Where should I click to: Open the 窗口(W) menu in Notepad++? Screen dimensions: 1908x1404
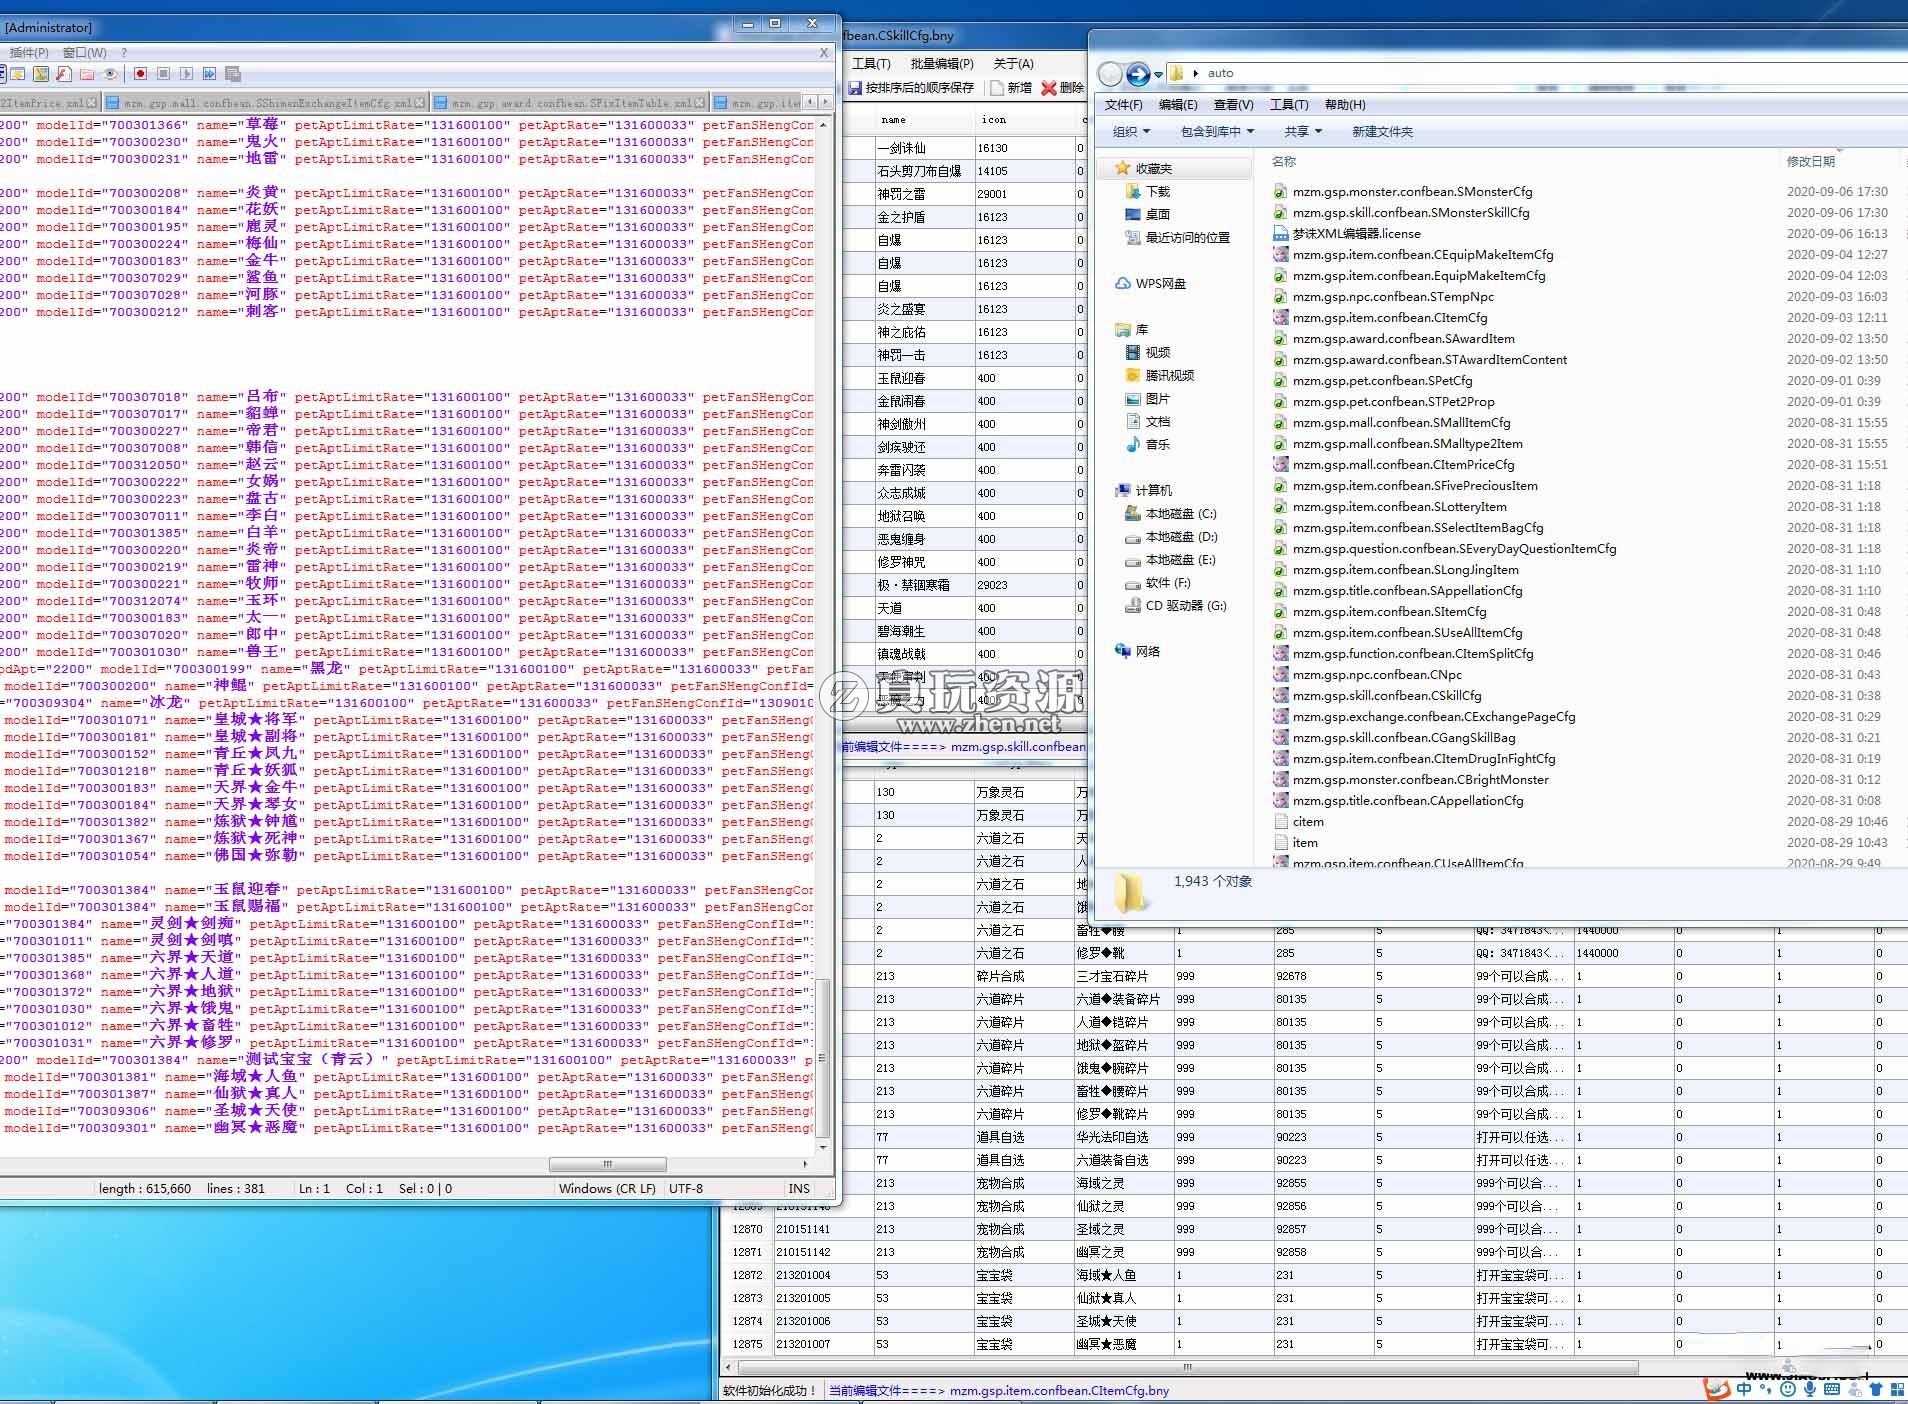(x=84, y=52)
